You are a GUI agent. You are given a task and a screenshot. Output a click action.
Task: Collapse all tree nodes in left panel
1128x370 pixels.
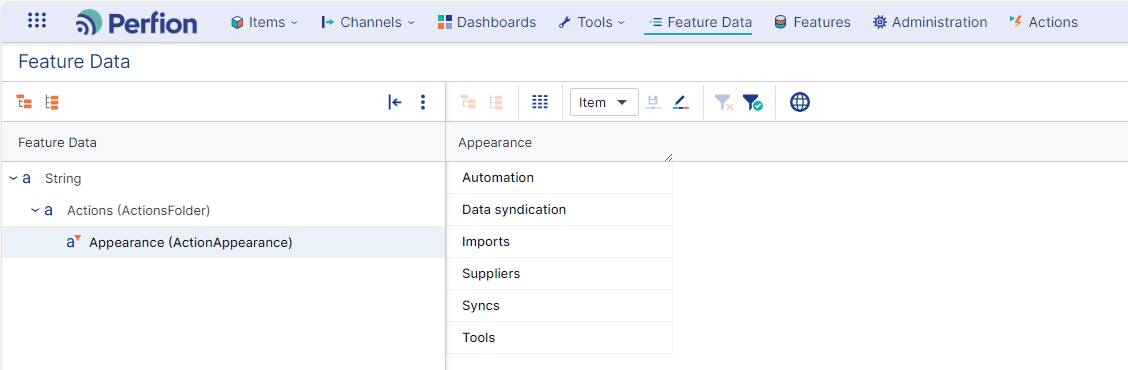[x=52, y=102]
